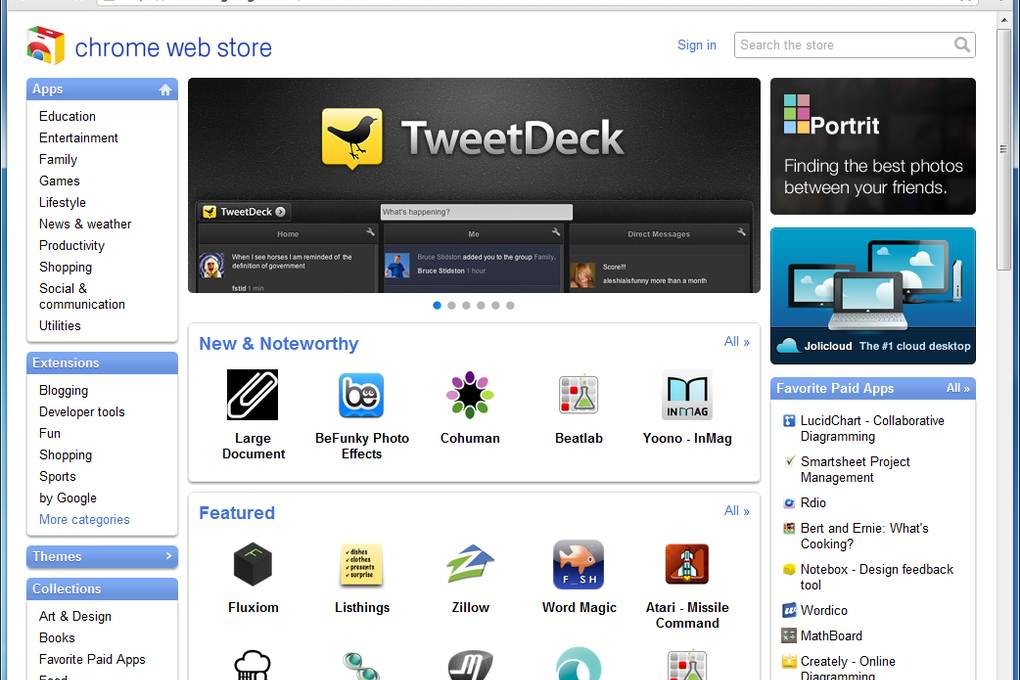Click the scrollbar up arrow
This screenshot has width=1020, height=680.
pyautogui.click(x=1004, y=20)
